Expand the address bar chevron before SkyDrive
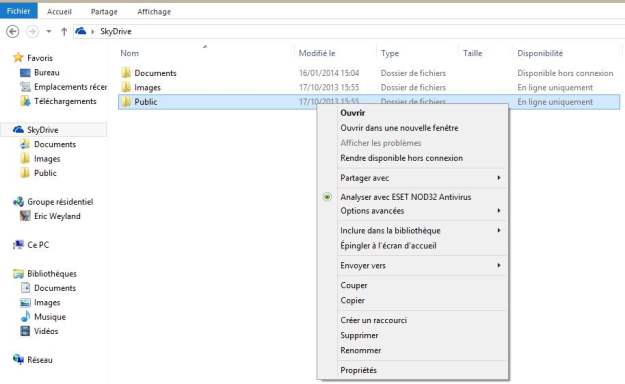This screenshot has height=384, width=625. (92, 32)
